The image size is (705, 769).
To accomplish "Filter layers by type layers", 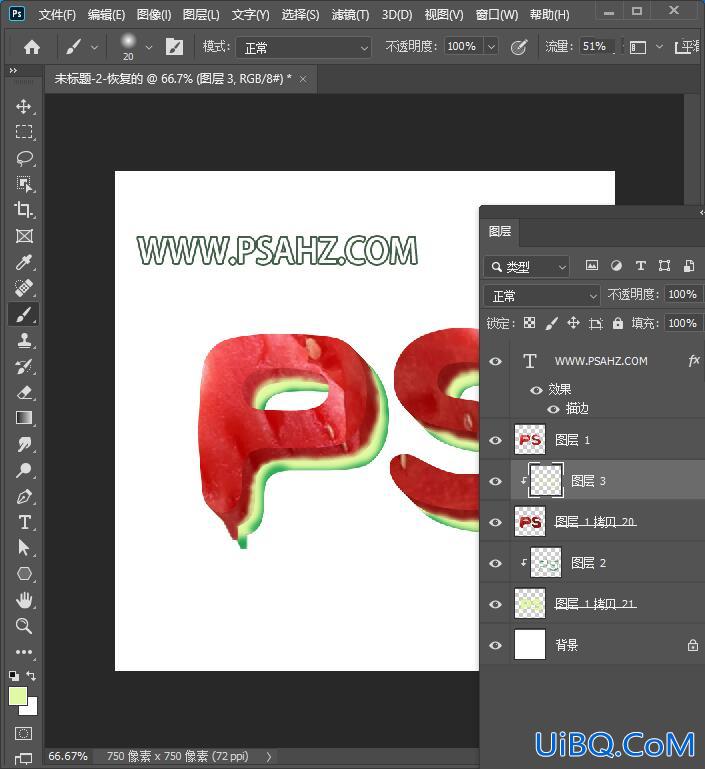I will coord(640,266).
